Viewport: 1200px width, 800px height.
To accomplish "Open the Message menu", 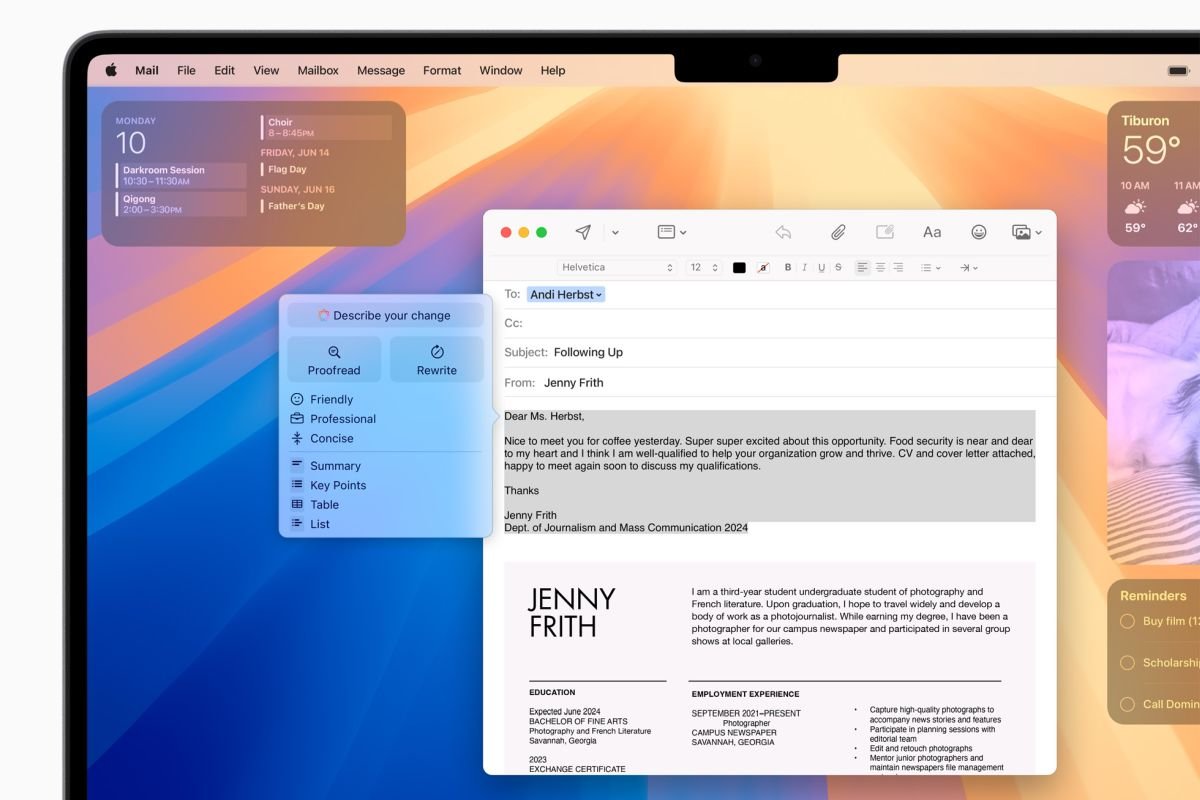I will (x=381, y=71).
